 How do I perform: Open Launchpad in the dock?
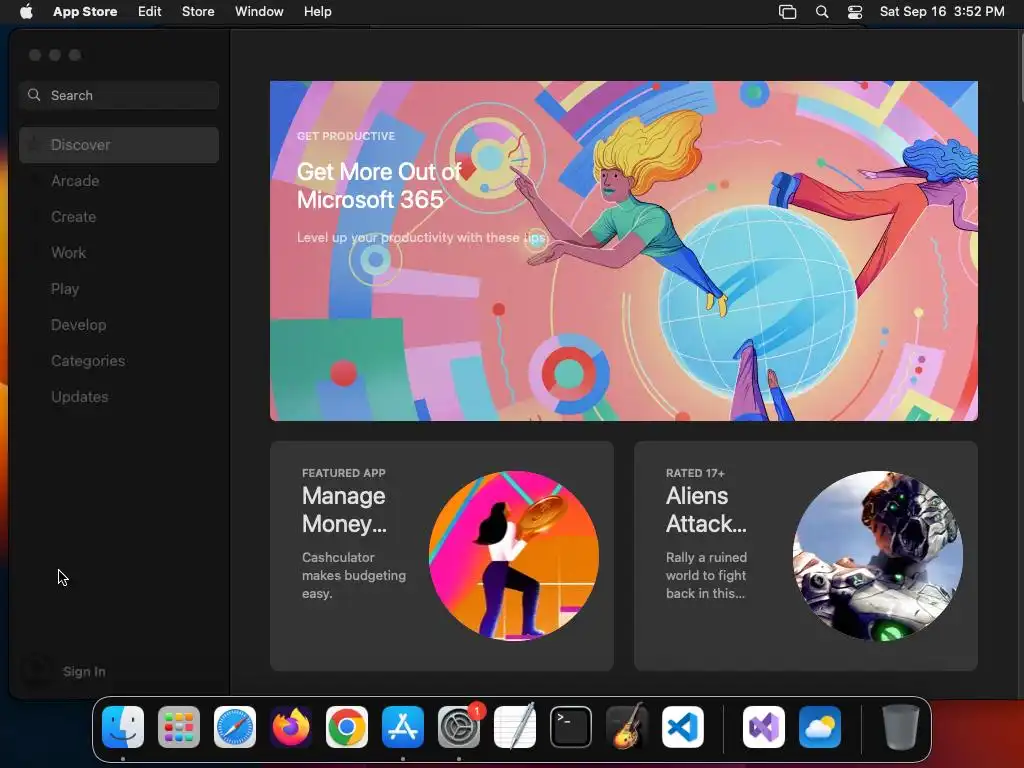click(179, 727)
